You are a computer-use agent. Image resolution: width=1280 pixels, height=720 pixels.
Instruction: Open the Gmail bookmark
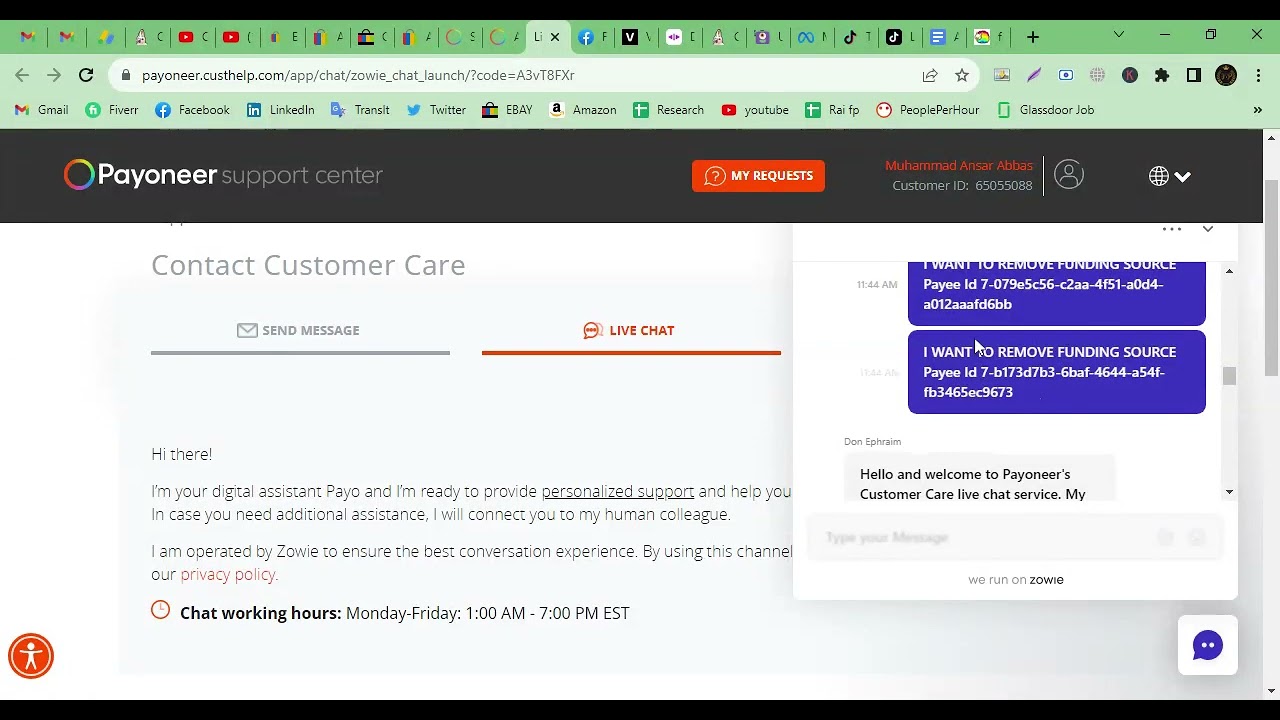coord(42,110)
